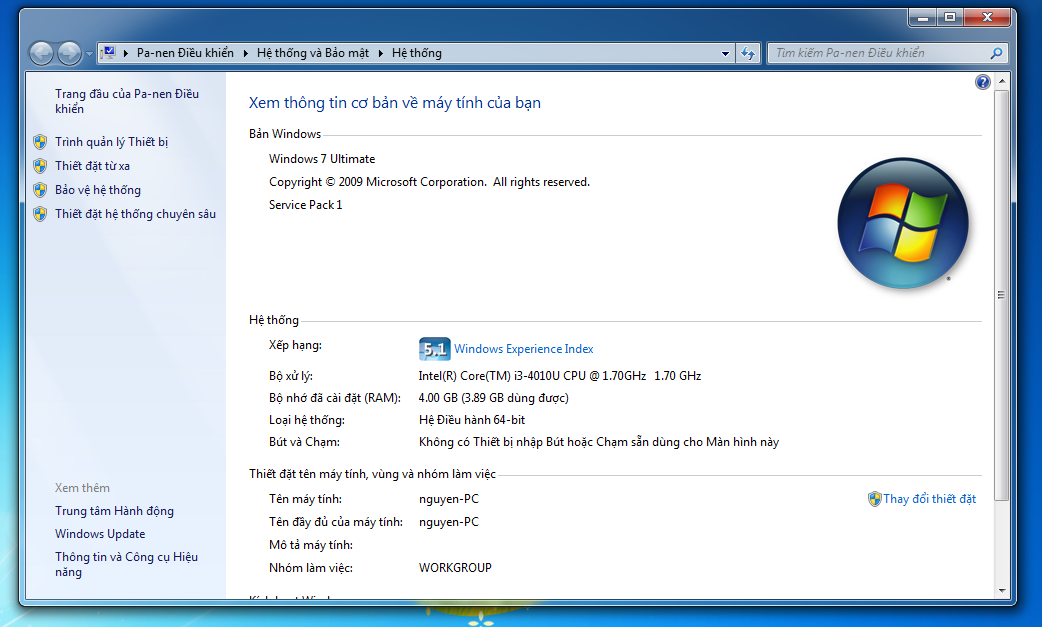Click the Control Panel icon in address bar
This screenshot has height=627, width=1042.
[x=109, y=52]
